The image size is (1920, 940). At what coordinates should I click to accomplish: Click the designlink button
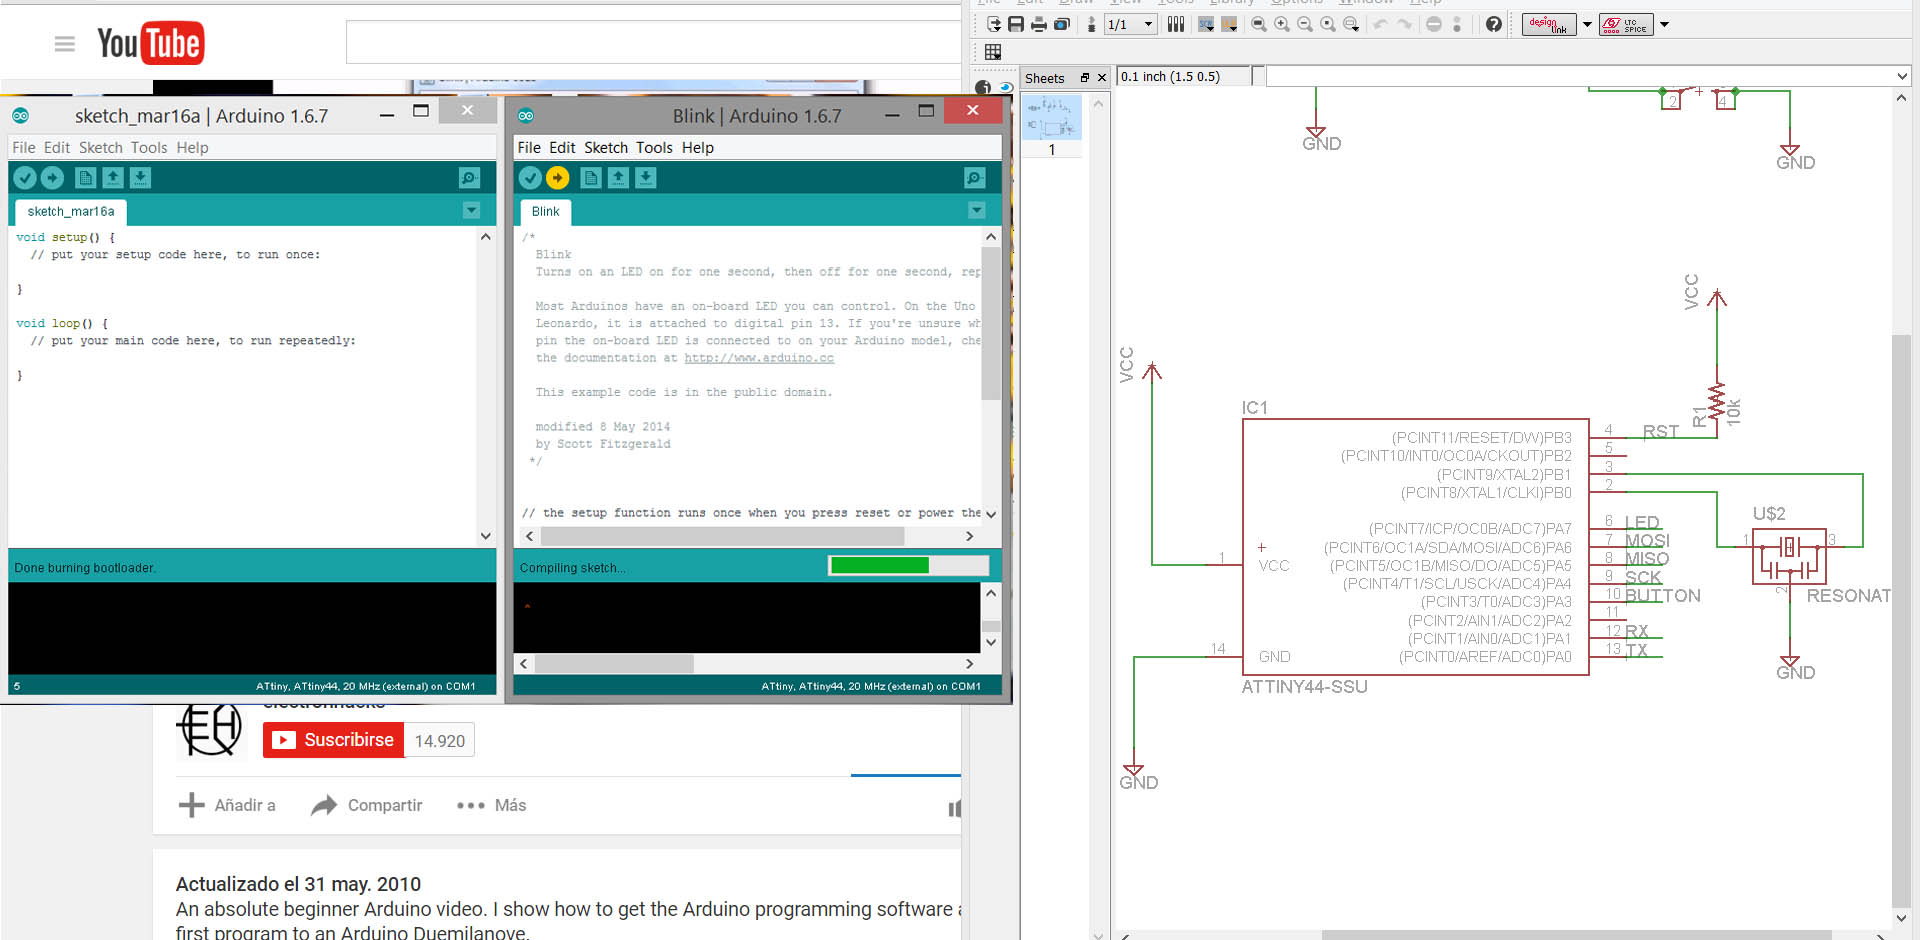pyautogui.click(x=1549, y=24)
